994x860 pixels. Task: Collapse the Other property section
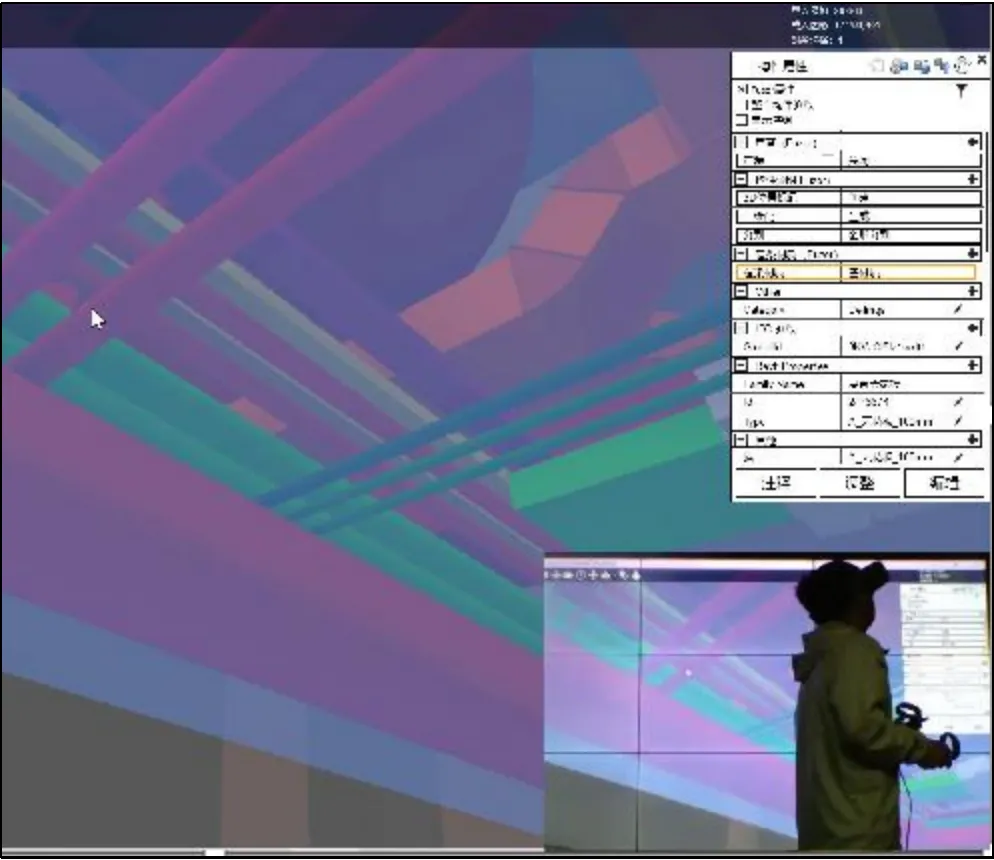tap(742, 291)
